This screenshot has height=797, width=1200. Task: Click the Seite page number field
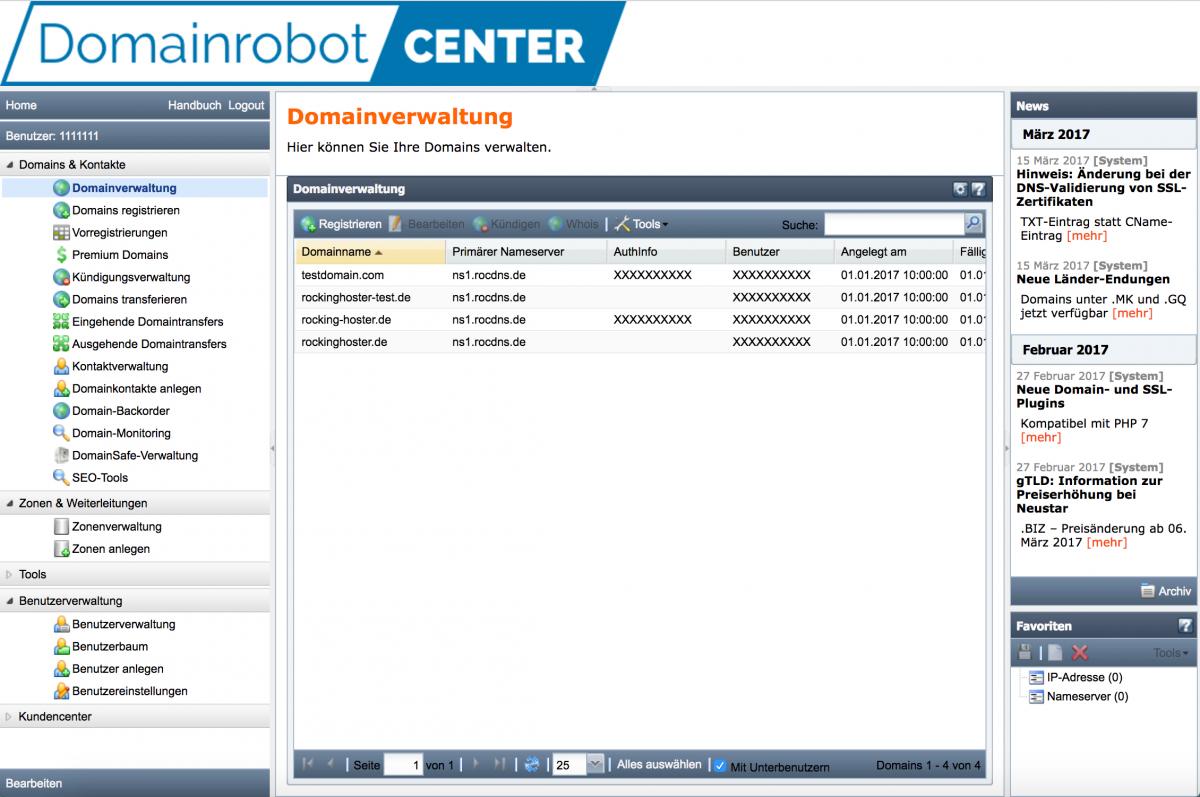point(404,765)
